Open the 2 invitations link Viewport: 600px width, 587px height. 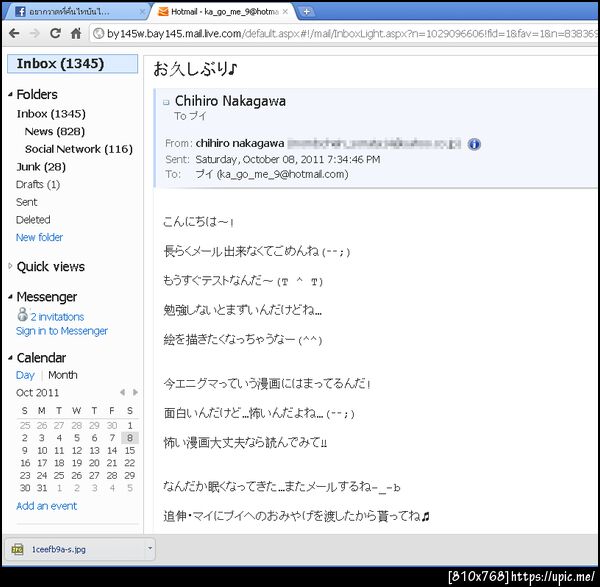click(x=57, y=317)
